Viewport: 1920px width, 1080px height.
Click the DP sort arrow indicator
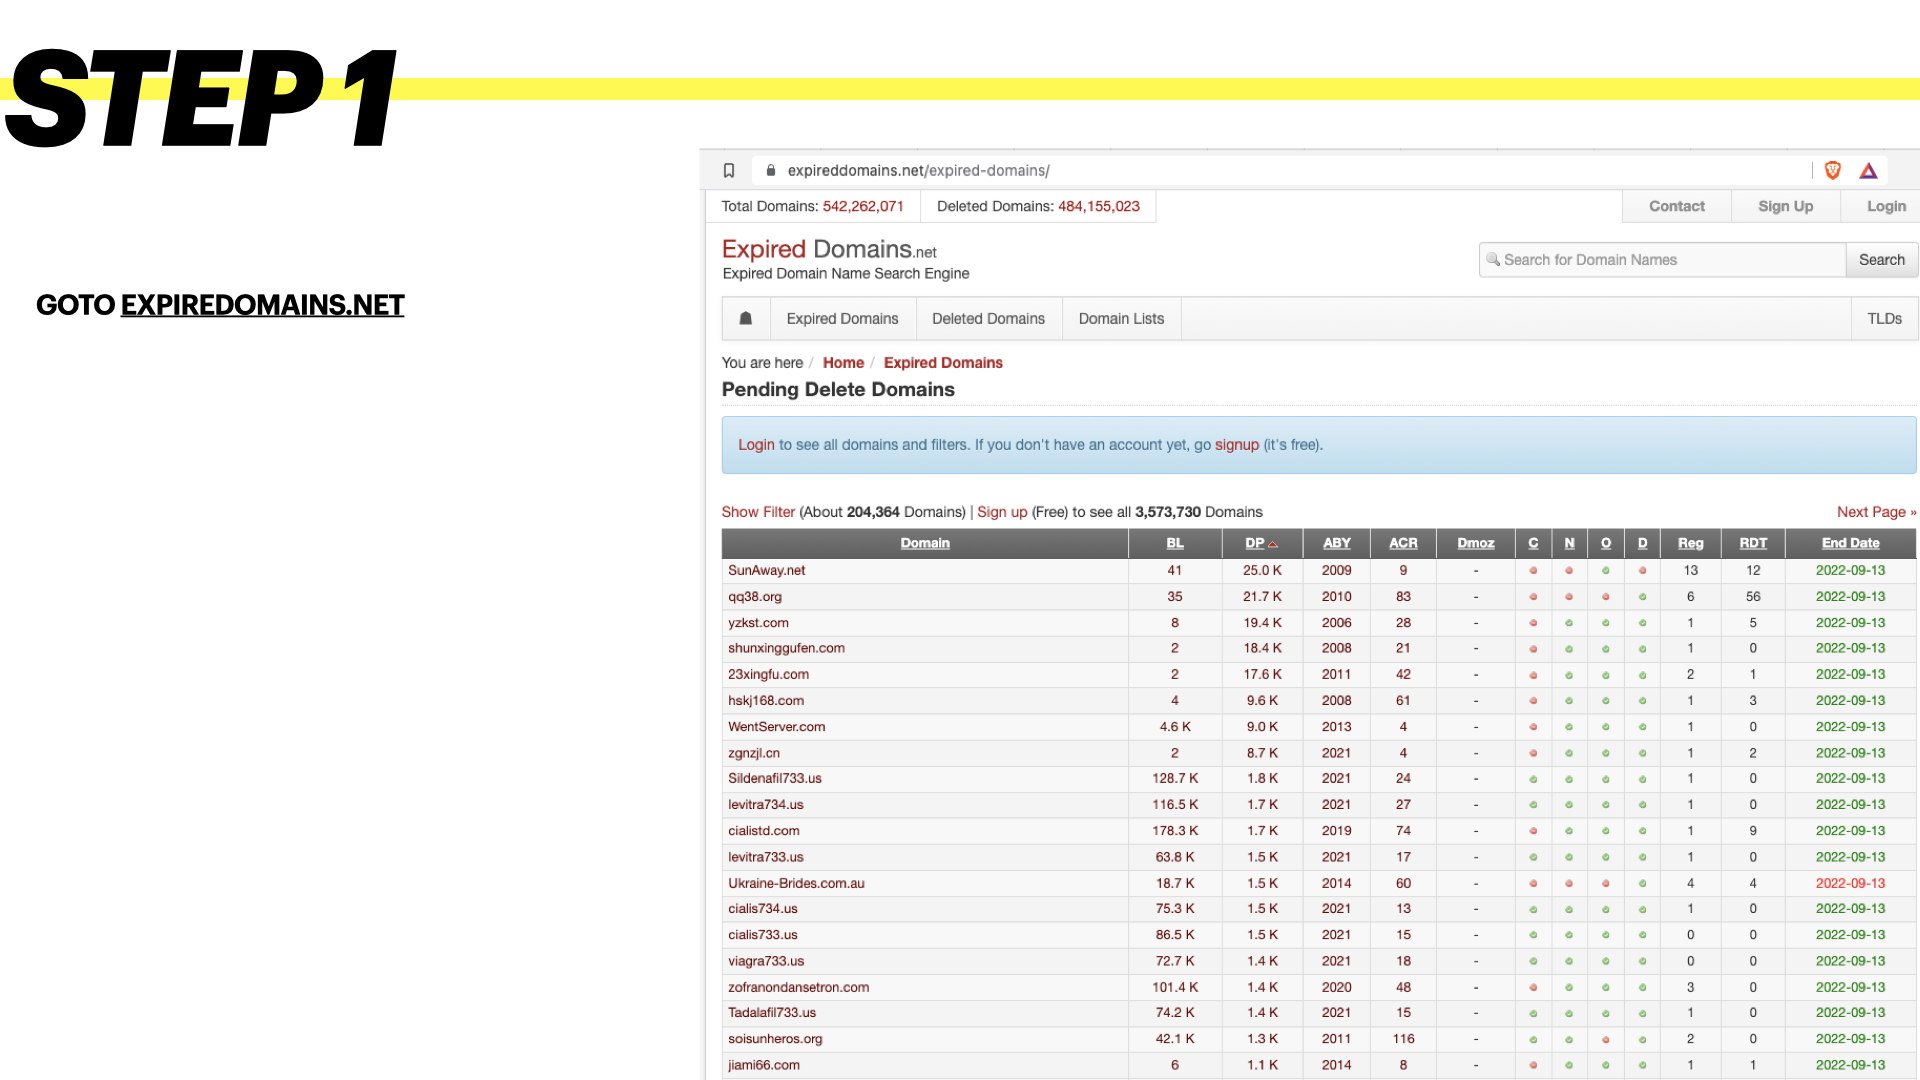click(x=1273, y=544)
